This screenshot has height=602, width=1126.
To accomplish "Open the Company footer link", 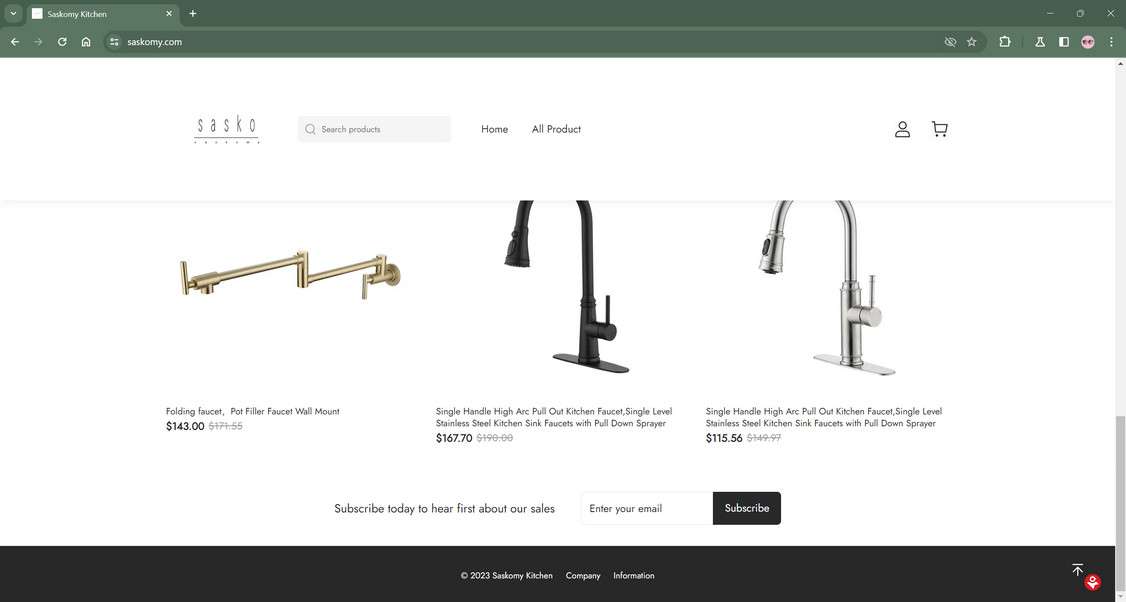I will coord(582,575).
